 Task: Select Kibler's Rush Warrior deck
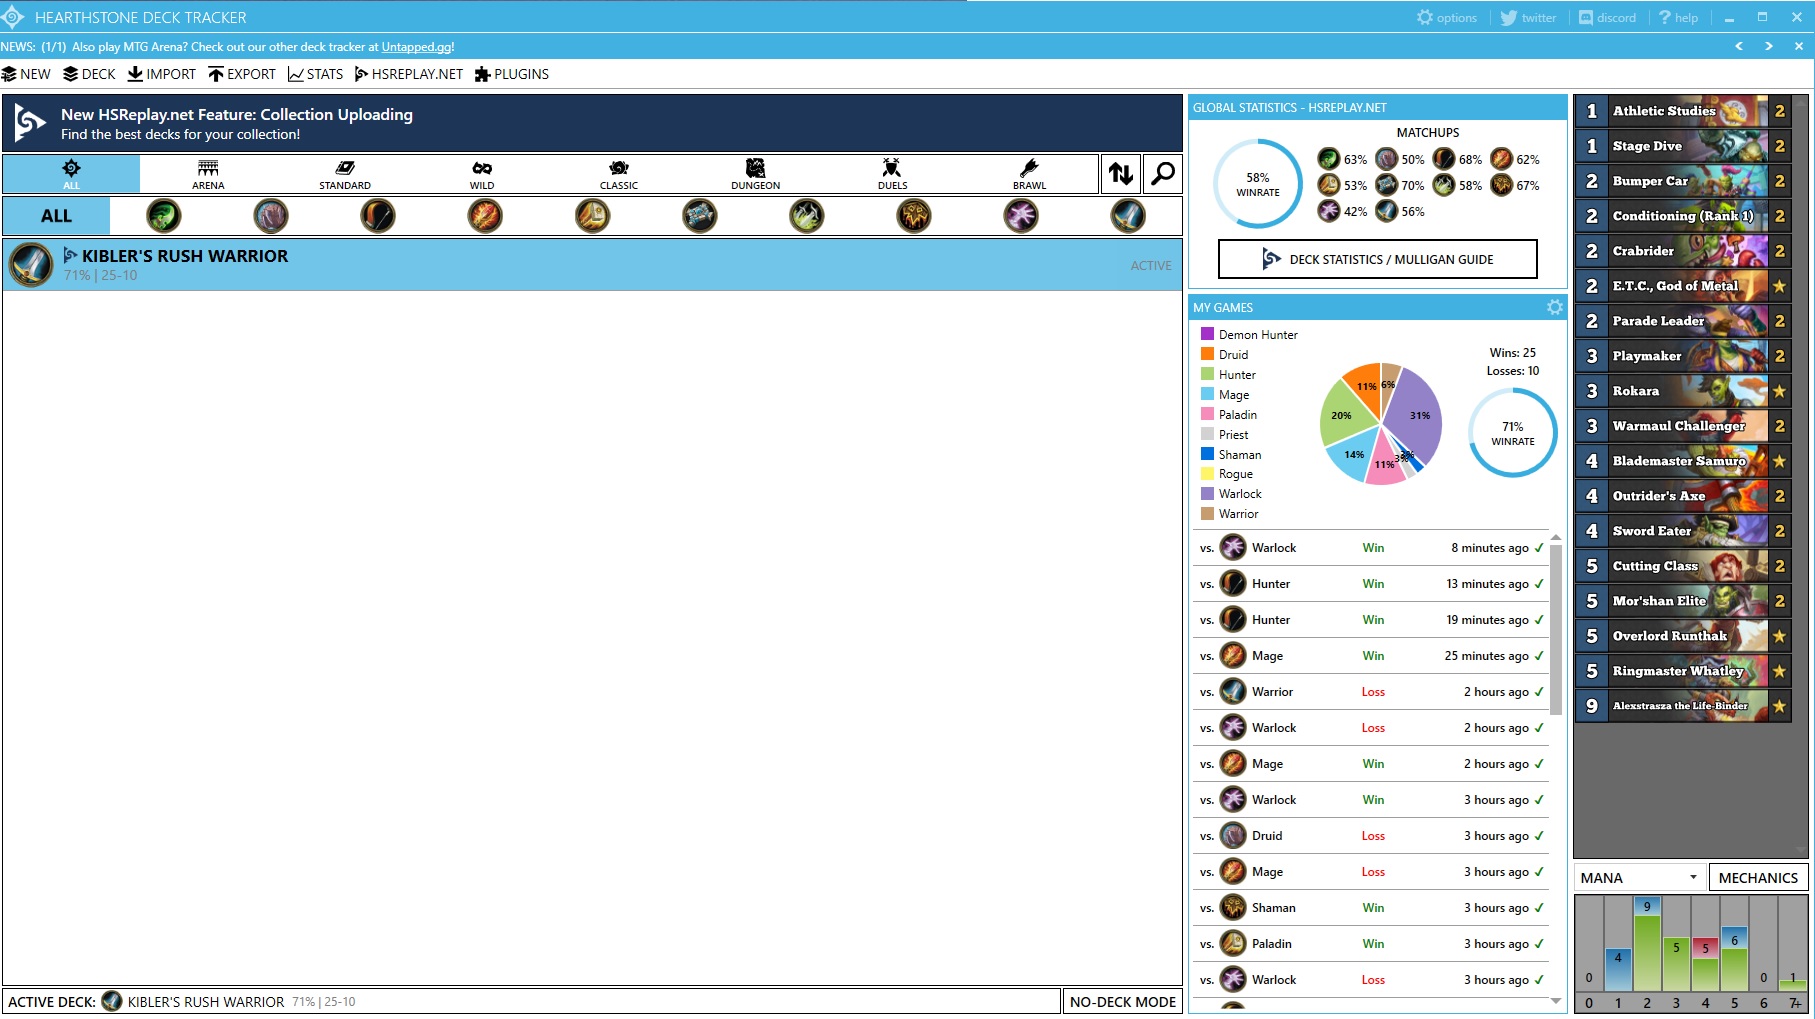click(x=592, y=265)
